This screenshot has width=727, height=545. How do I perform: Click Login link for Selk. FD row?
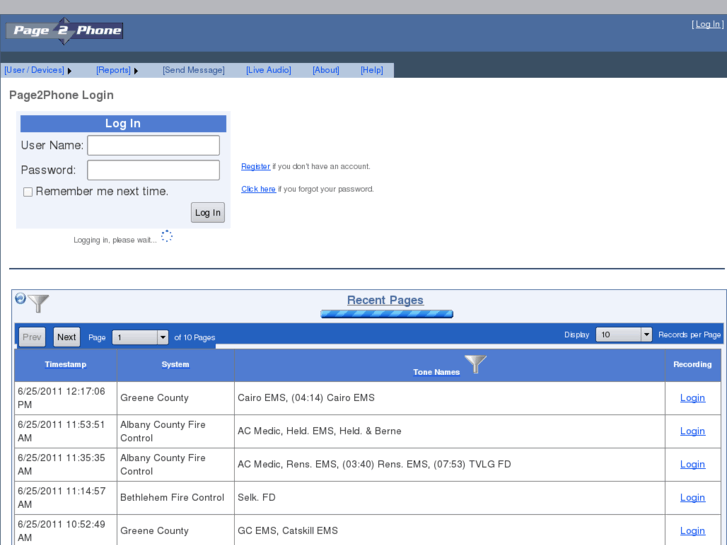point(692,498)
